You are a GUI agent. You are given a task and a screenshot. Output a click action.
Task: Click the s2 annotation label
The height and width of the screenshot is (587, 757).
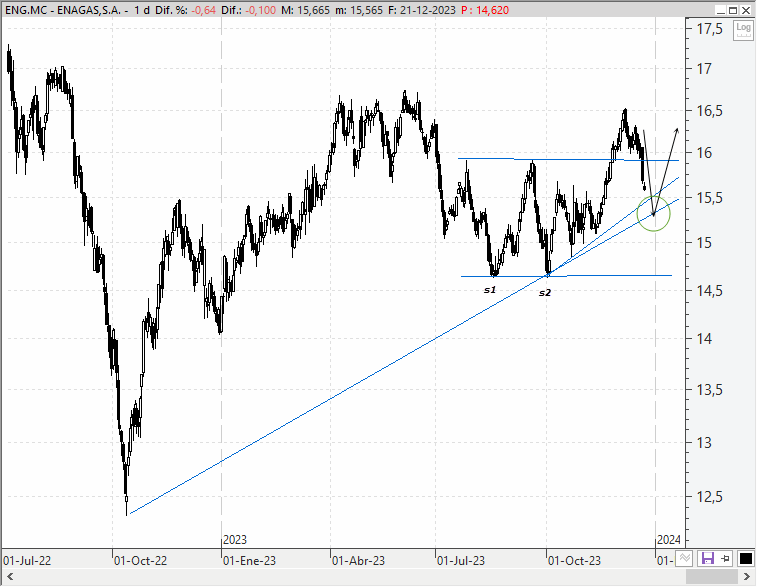545,293
